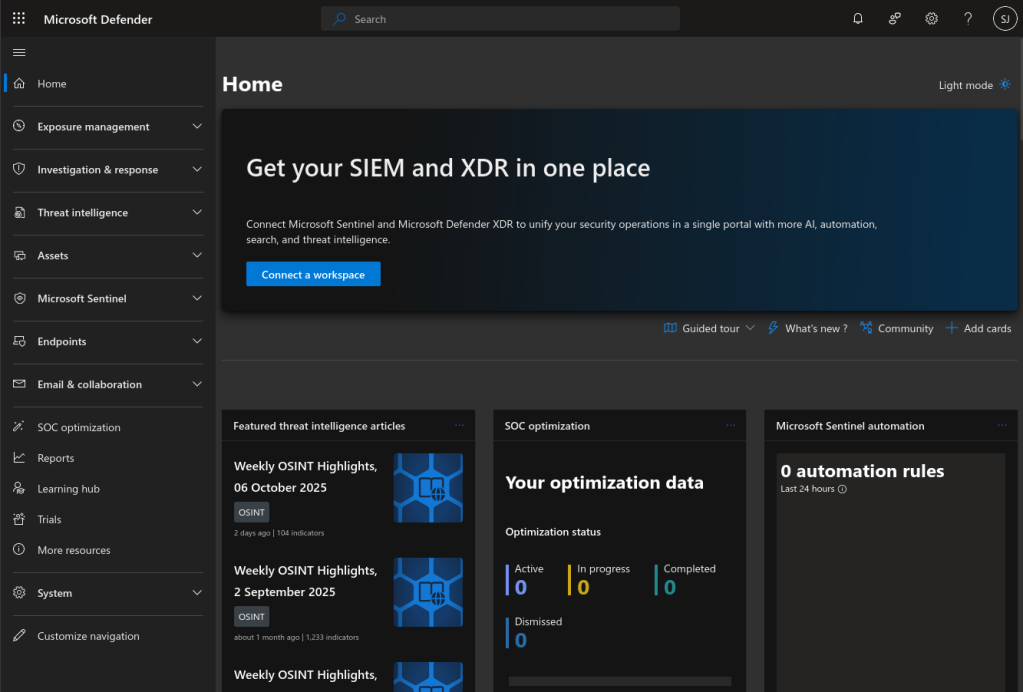
Task: Open the notifications bell icon
Action: 858,19
